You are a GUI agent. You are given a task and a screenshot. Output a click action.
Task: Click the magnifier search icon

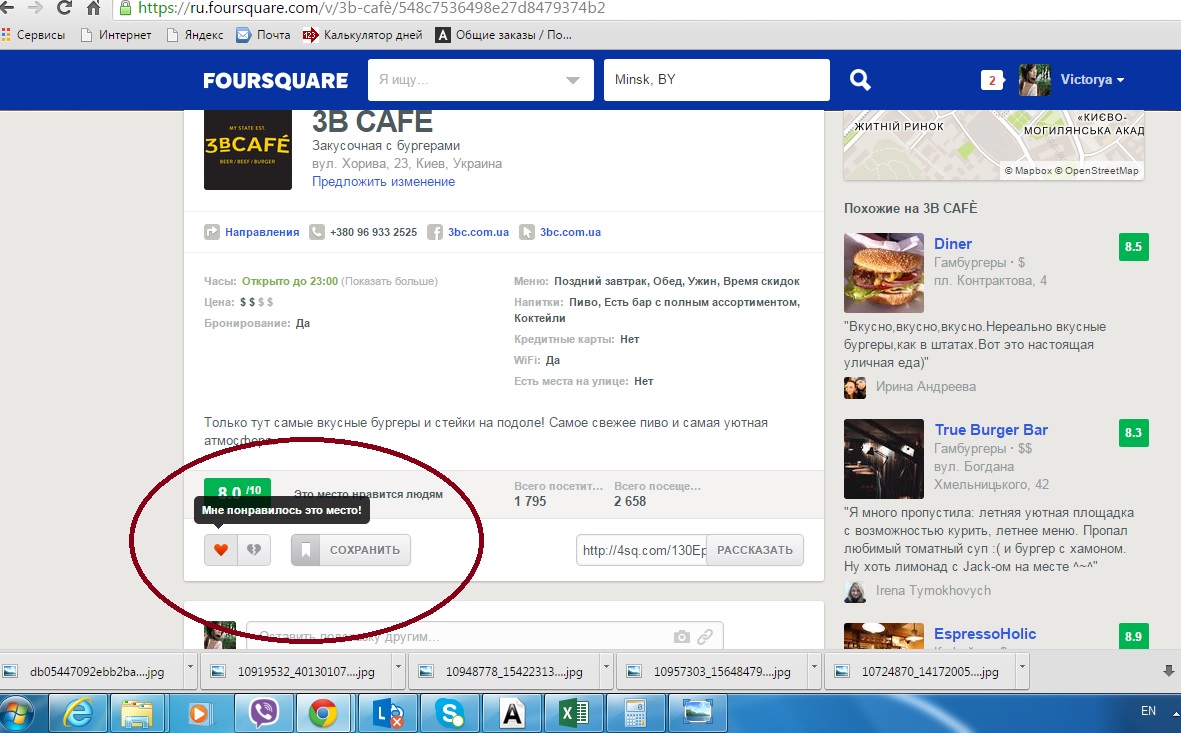(x=860, y=80)
